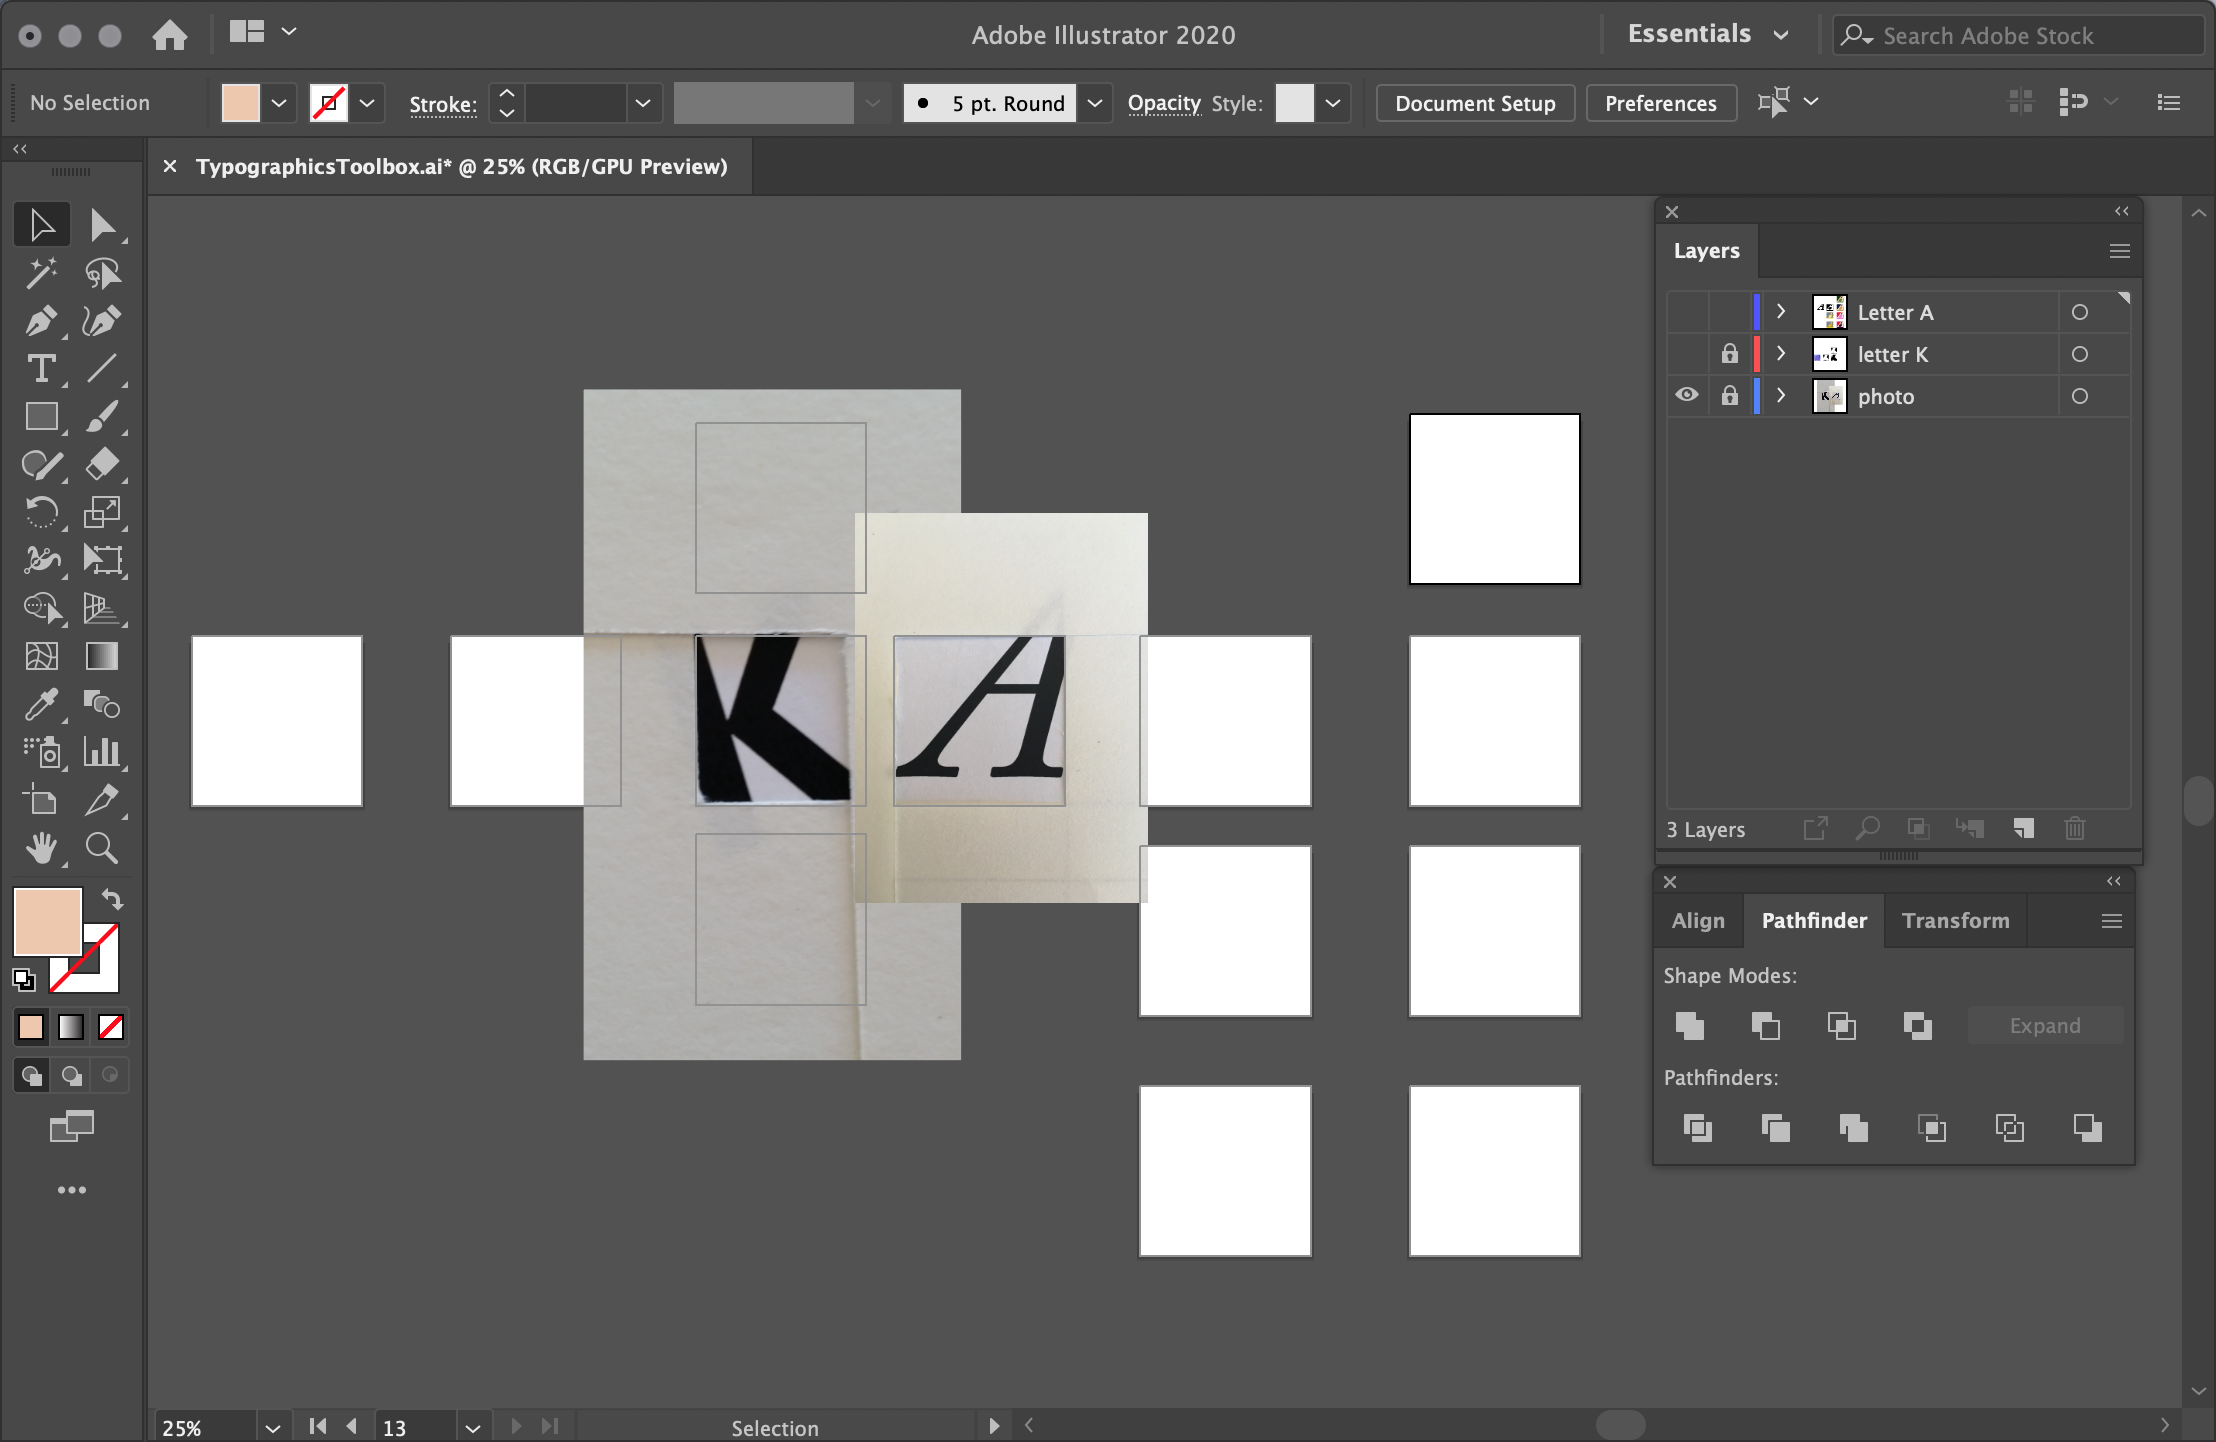Open the Opacity panel link
The width and height of the screenshot is (2216, 1442).
(1164, 103)
